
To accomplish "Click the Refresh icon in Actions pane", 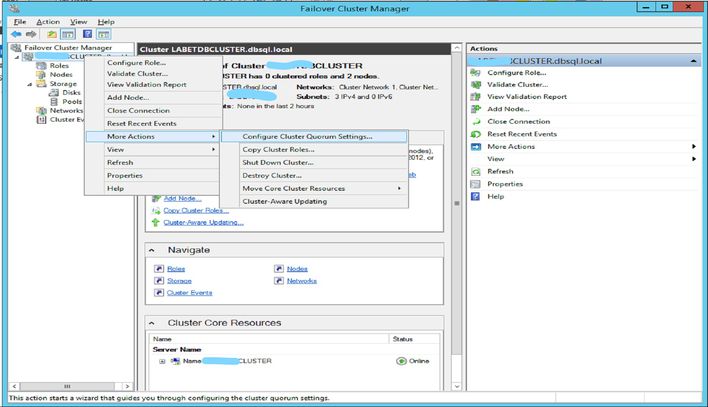I will pos(475,172).
